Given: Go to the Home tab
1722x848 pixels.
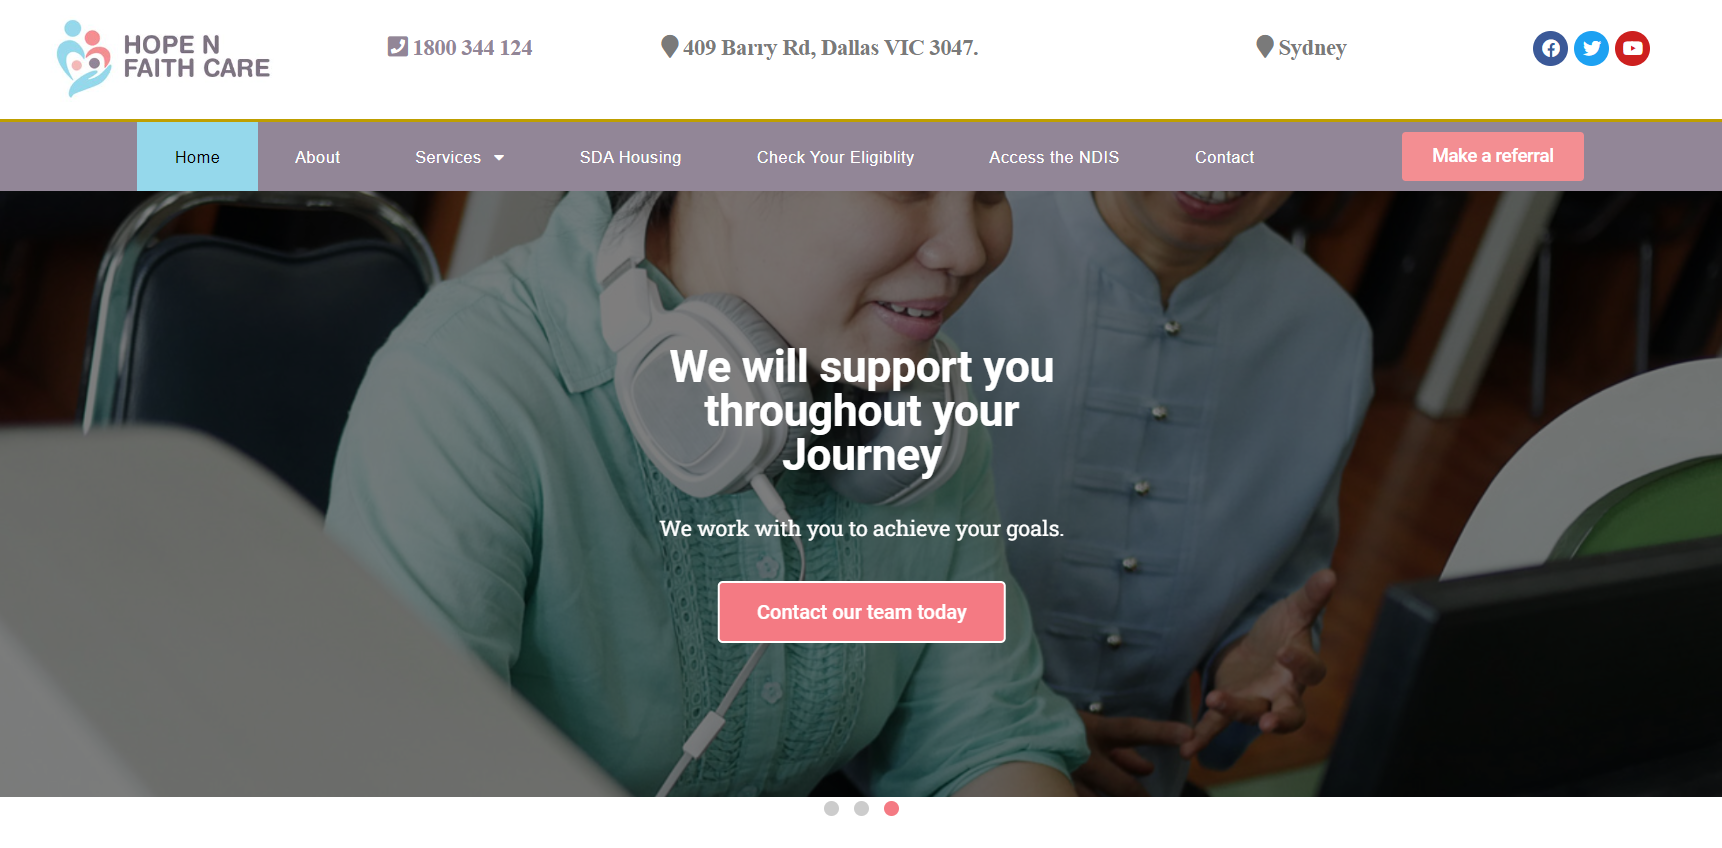Looking at the screenshot, I should (197, 156).
